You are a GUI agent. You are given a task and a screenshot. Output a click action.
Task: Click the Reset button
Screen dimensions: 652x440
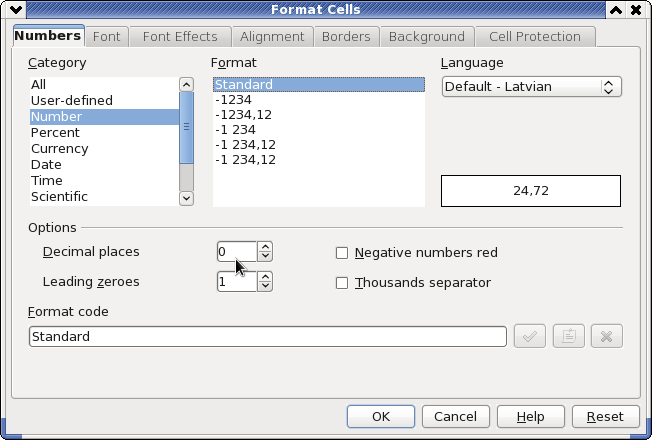(x=605, y=416)
